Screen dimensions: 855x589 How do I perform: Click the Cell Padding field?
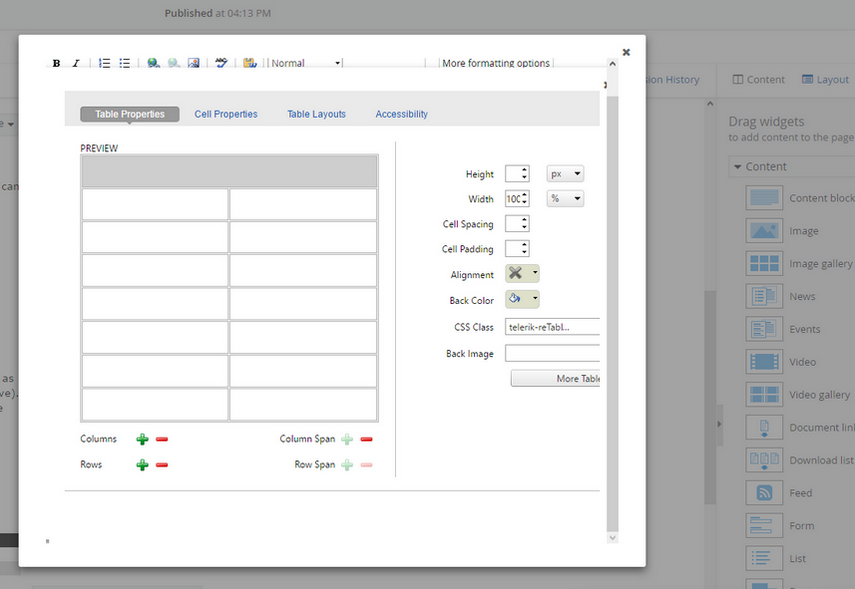point(517,249)
